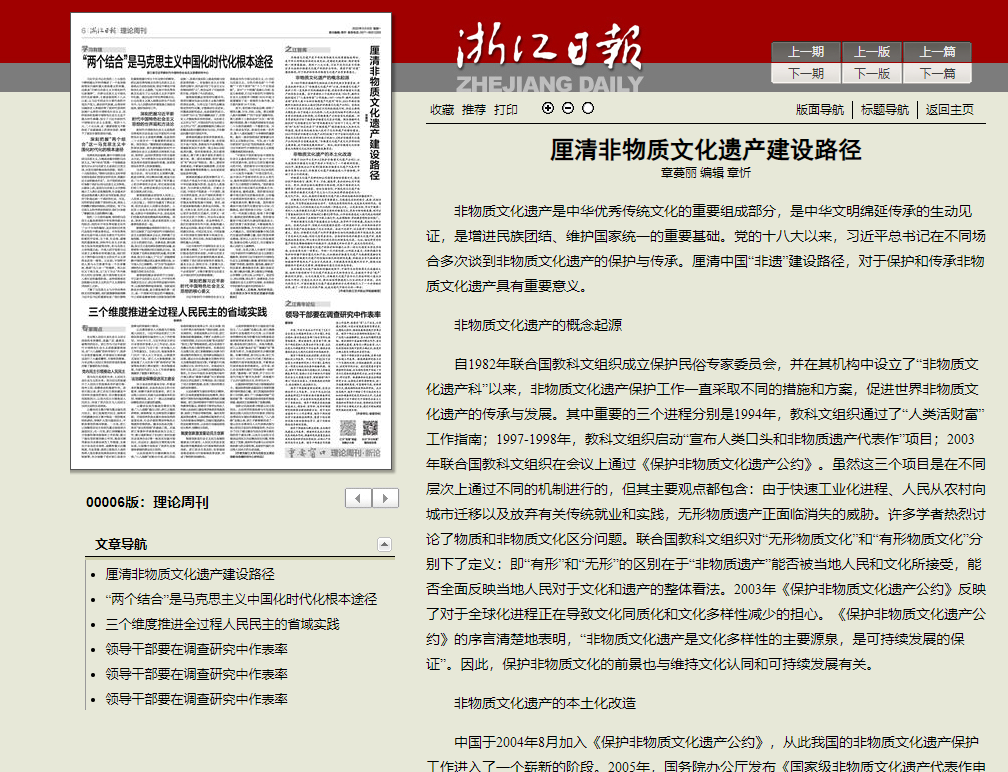Click the zoom out (minus) text size icon
Screen dimensions: 1008x772
coord(568,108)
